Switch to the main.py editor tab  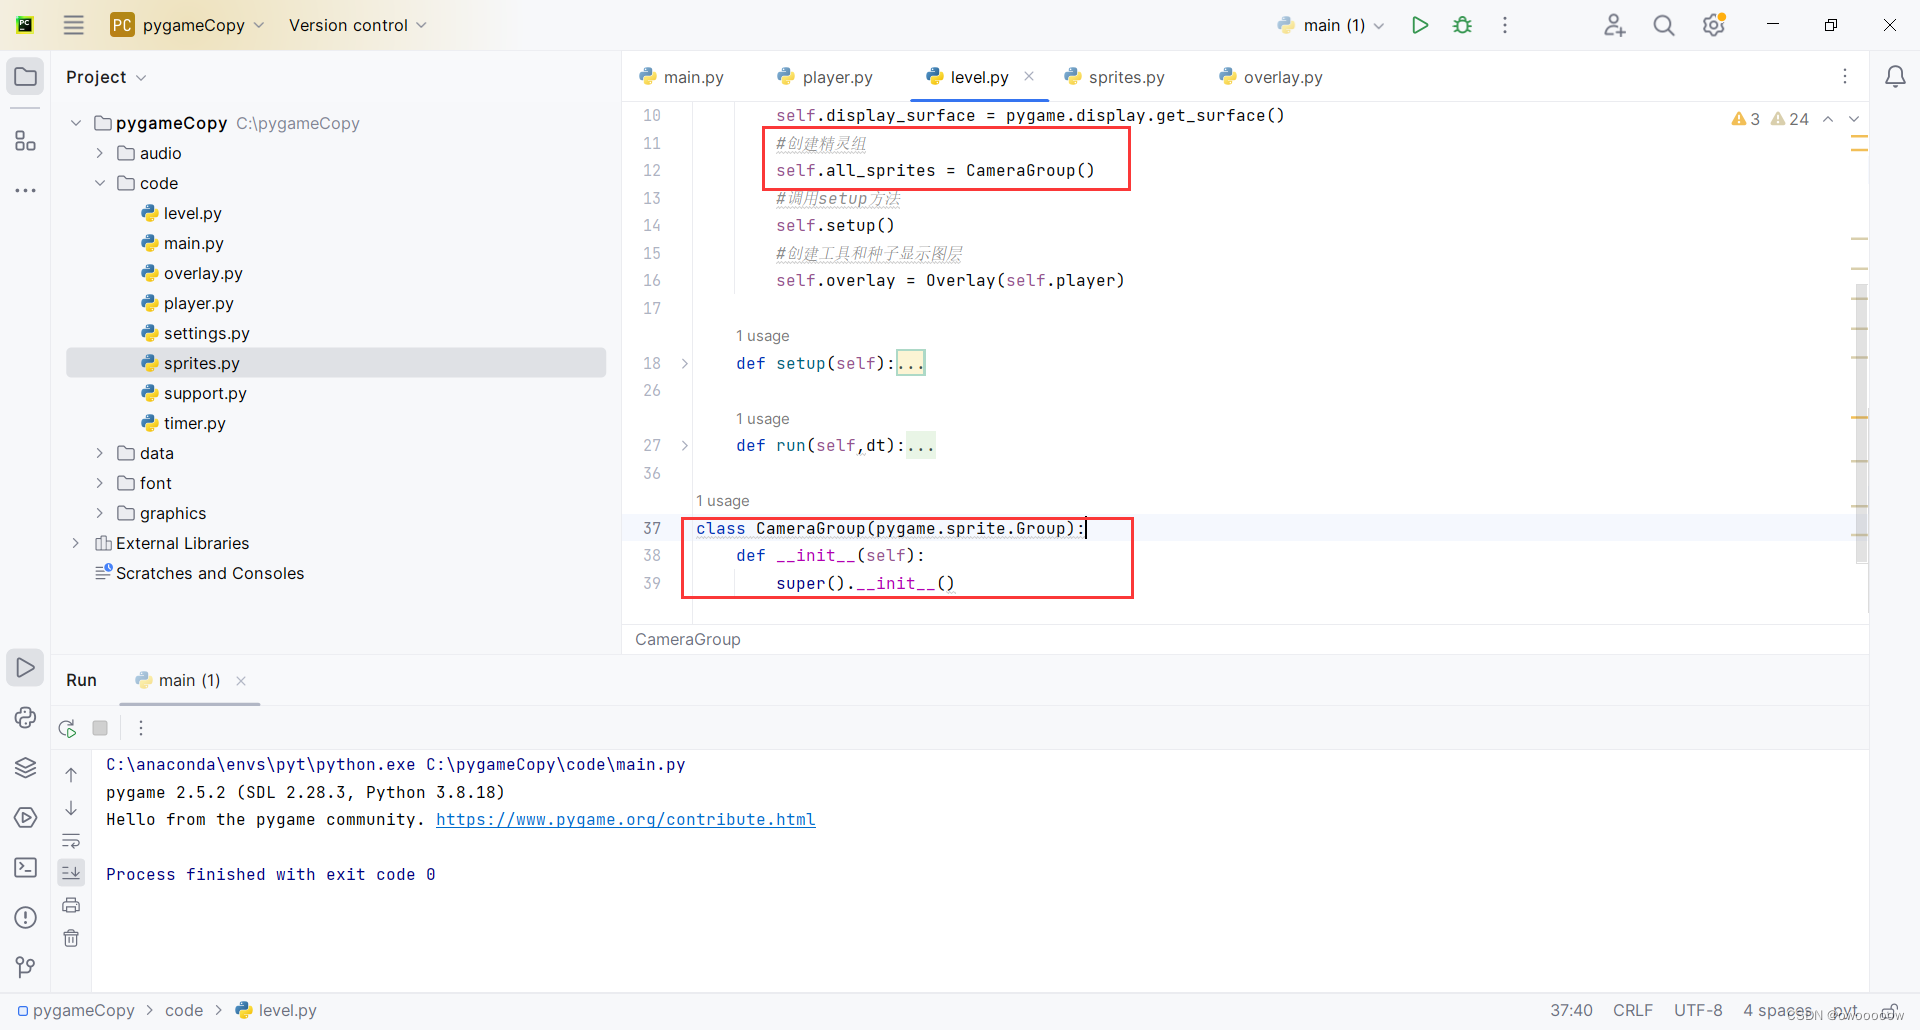click(681, 77)
